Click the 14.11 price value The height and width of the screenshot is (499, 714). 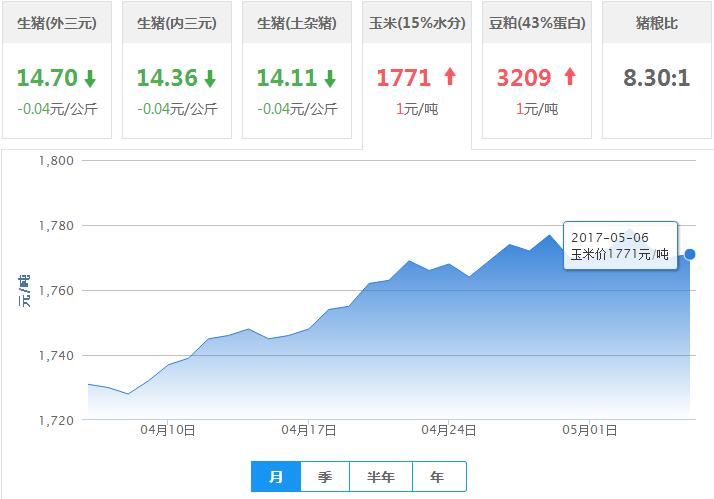[x=287, y=78]
